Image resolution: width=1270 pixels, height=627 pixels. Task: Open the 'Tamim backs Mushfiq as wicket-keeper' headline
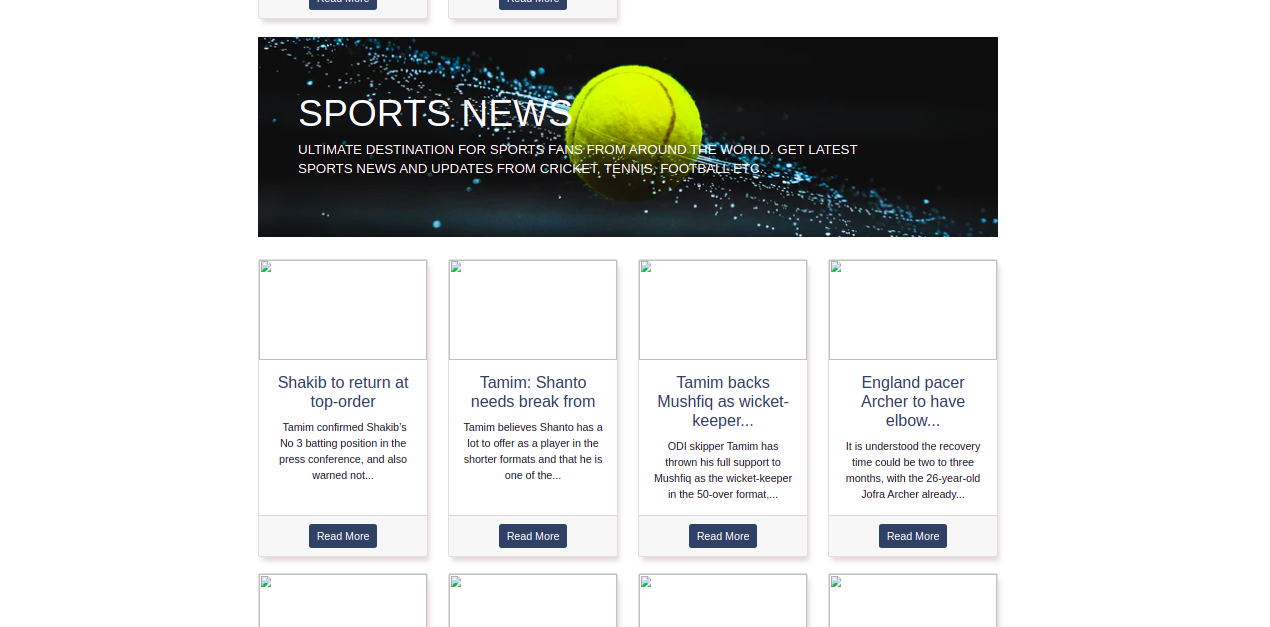(x=723, y=401)
